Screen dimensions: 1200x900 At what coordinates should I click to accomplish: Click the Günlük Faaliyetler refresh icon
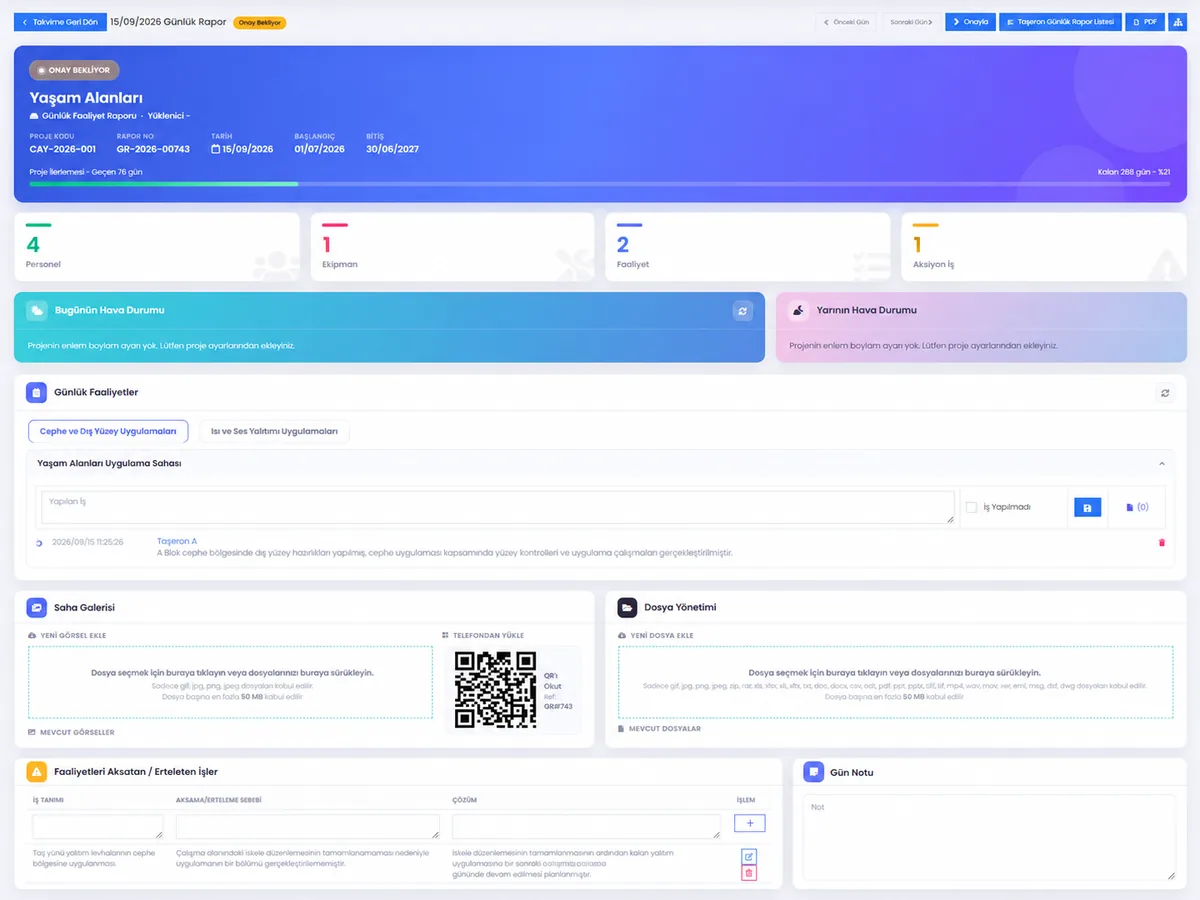1165,393
